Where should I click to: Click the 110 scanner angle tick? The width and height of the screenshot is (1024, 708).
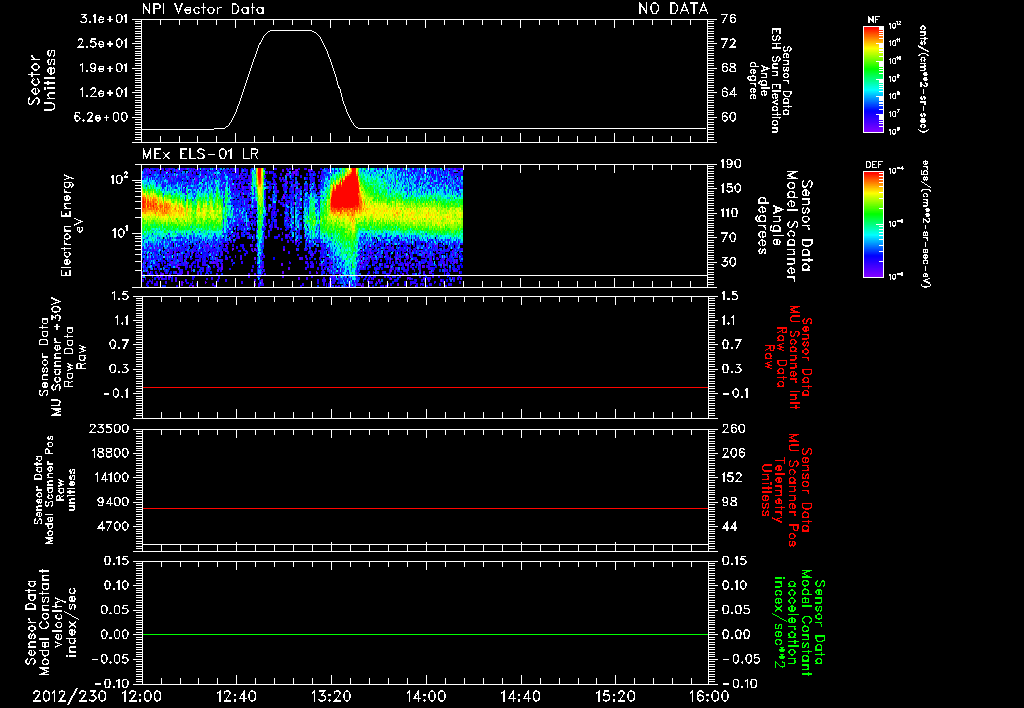[x=731, y=213]
